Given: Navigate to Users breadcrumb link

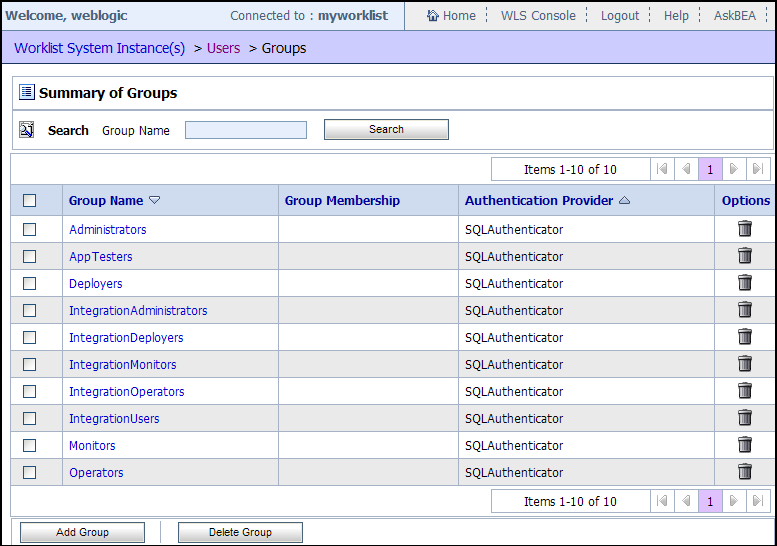Looking at the screenshot, I should (223, 48).
